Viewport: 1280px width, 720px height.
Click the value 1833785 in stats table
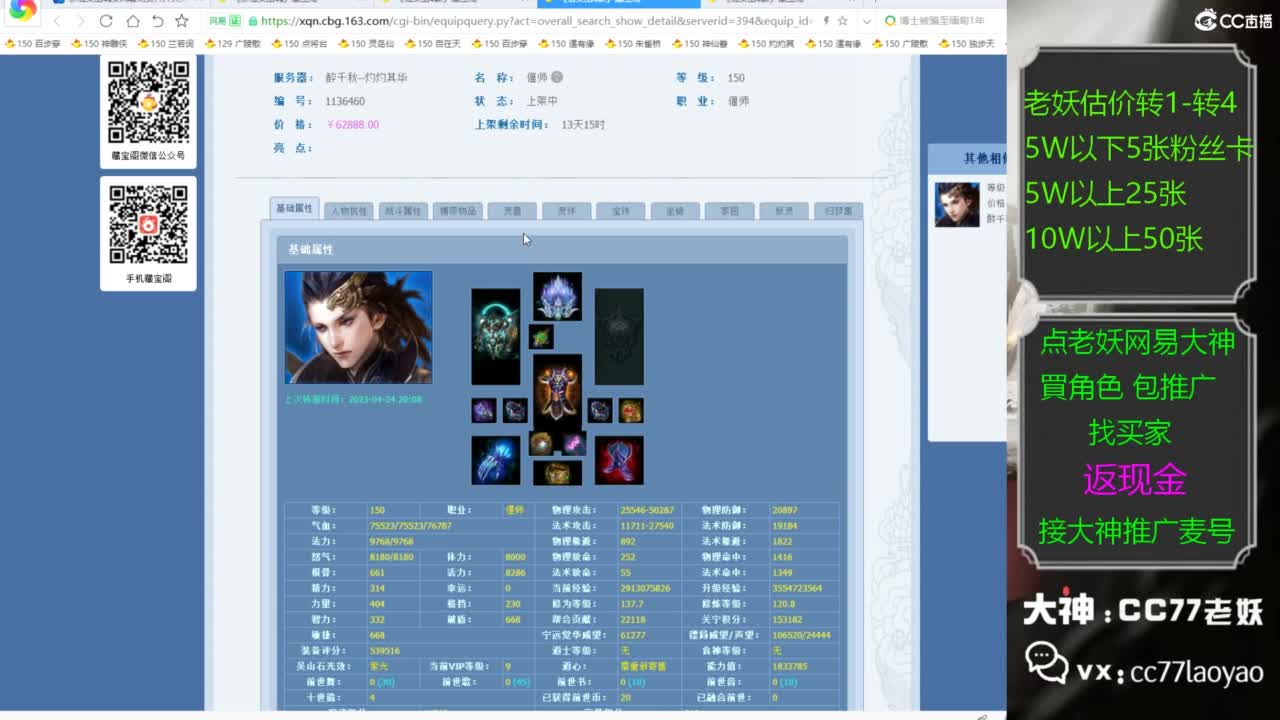(790, 666)
